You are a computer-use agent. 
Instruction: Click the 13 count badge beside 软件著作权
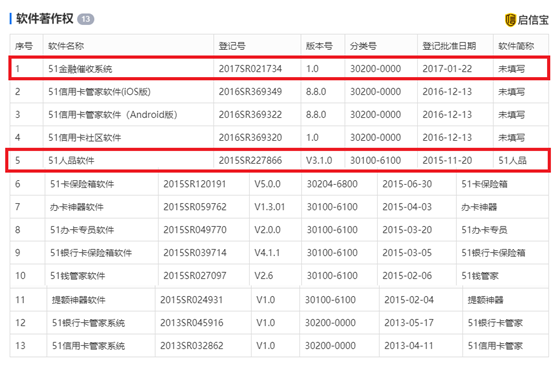point(86,19)
